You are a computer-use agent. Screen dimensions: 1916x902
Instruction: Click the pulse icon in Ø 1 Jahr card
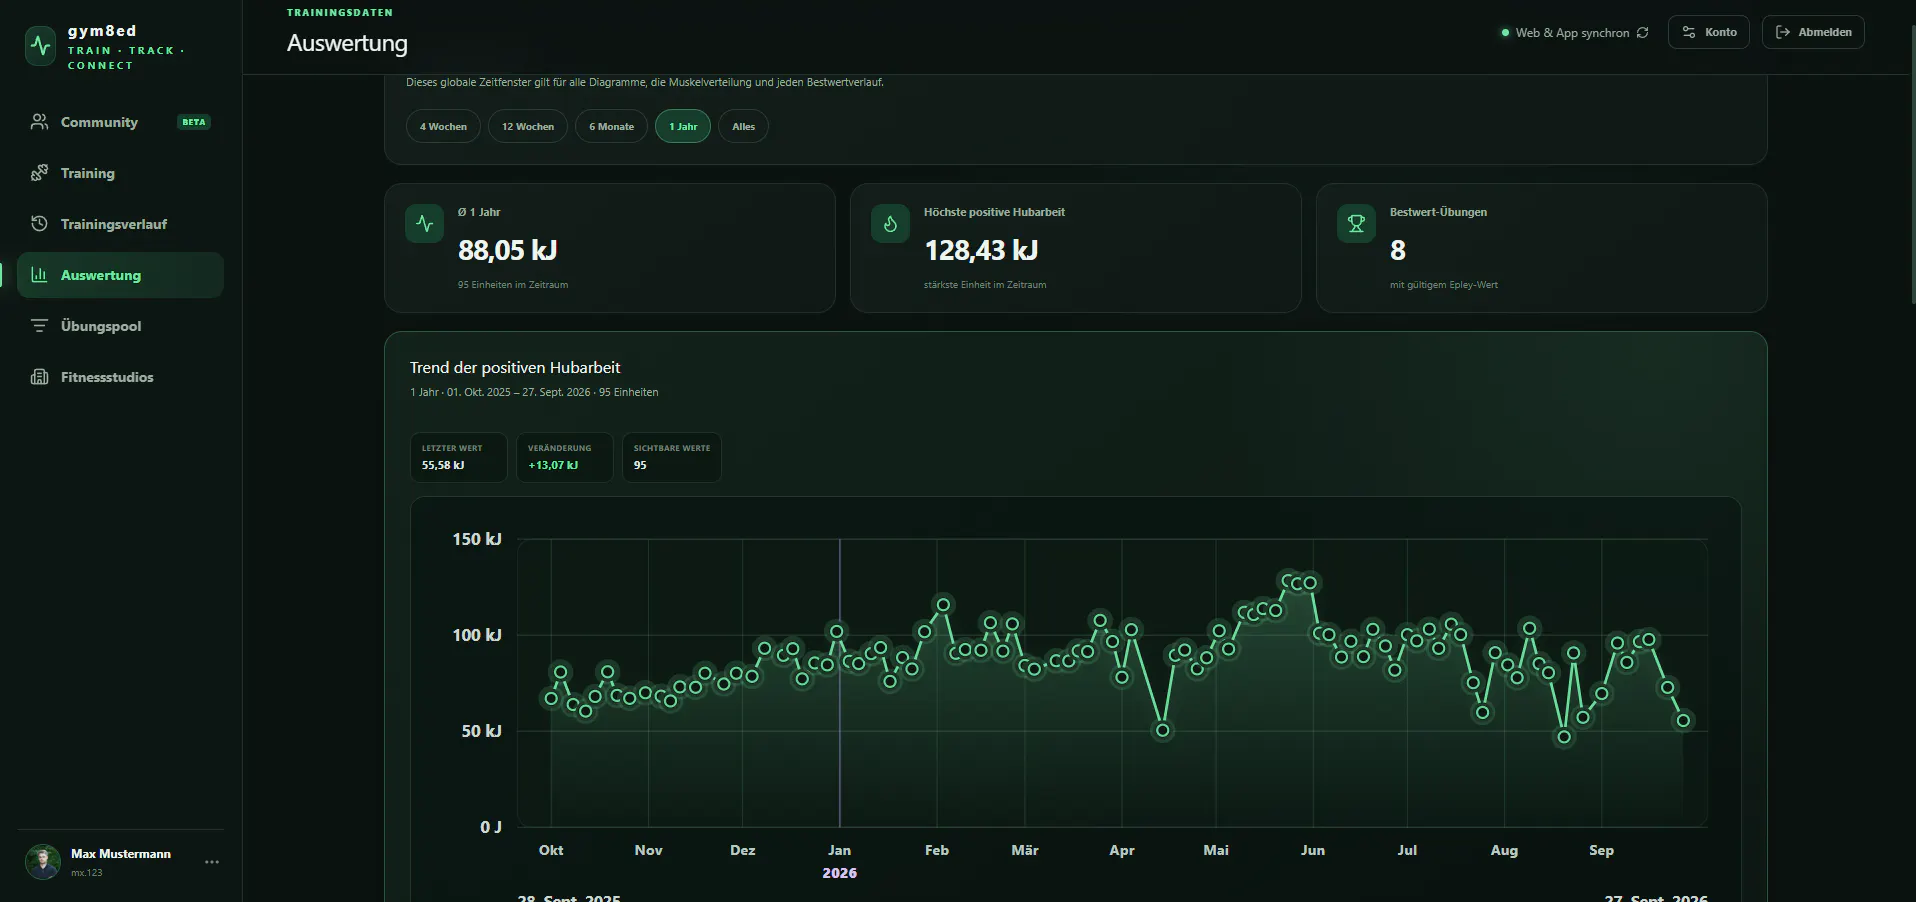tap(425, 224)
